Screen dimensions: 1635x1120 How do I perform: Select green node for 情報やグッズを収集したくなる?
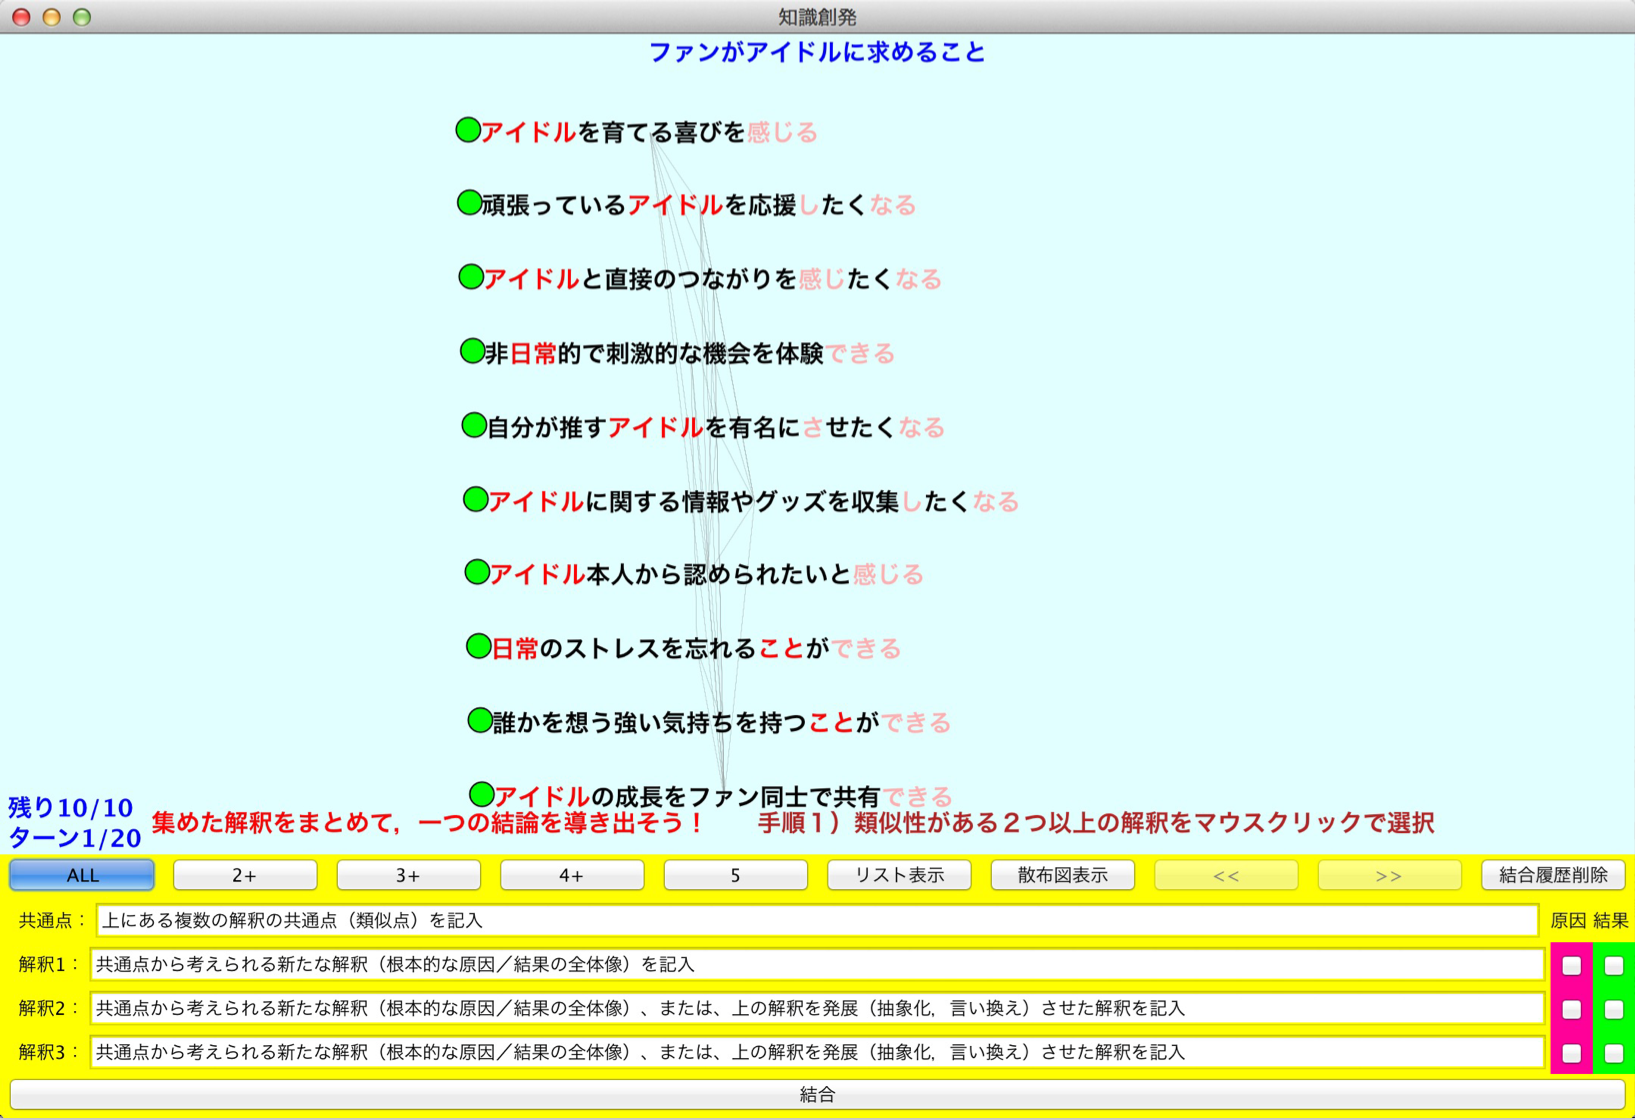(476, 499)
